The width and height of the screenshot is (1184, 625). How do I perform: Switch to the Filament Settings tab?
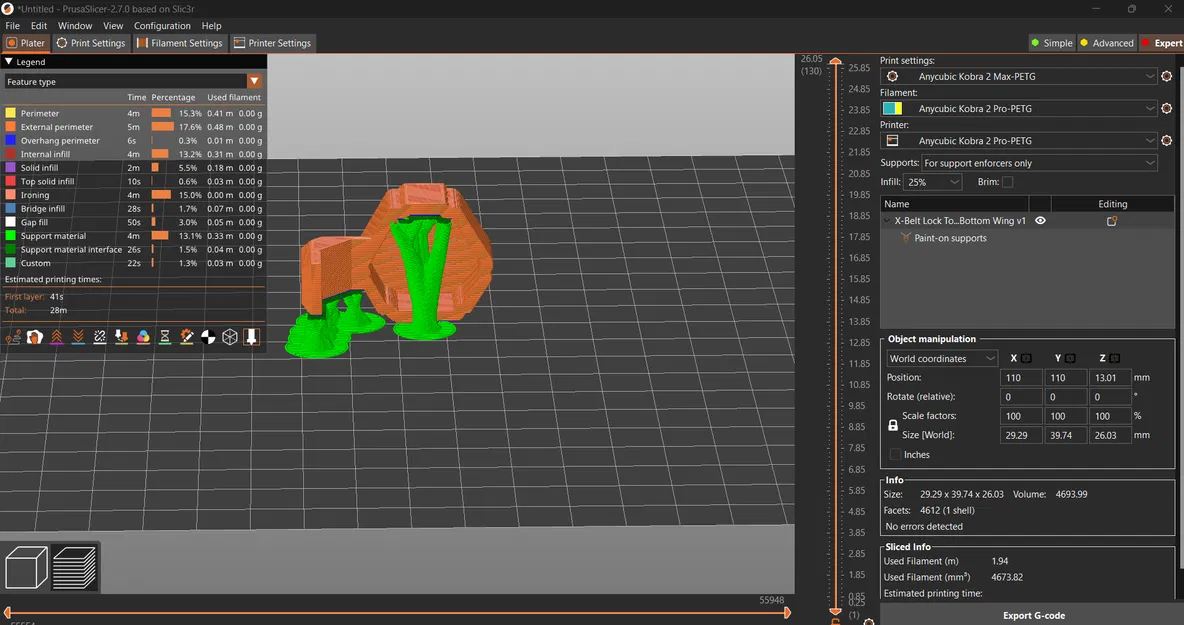pyautogui.click(x=180, y=43)
